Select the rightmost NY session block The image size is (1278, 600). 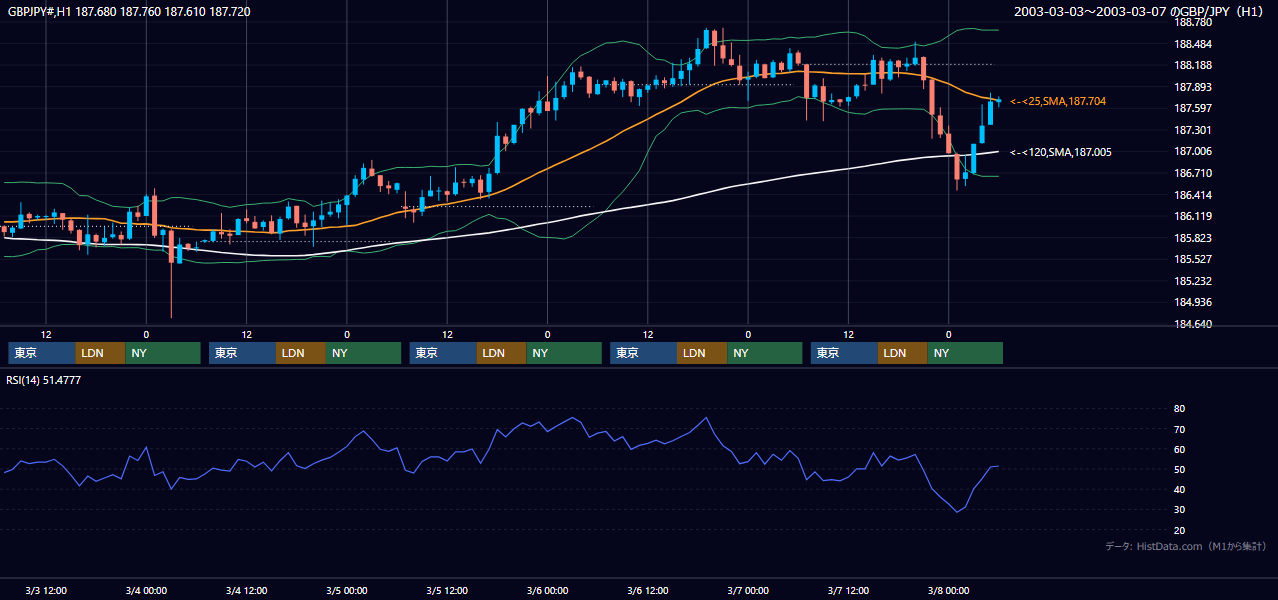(965, 353)
